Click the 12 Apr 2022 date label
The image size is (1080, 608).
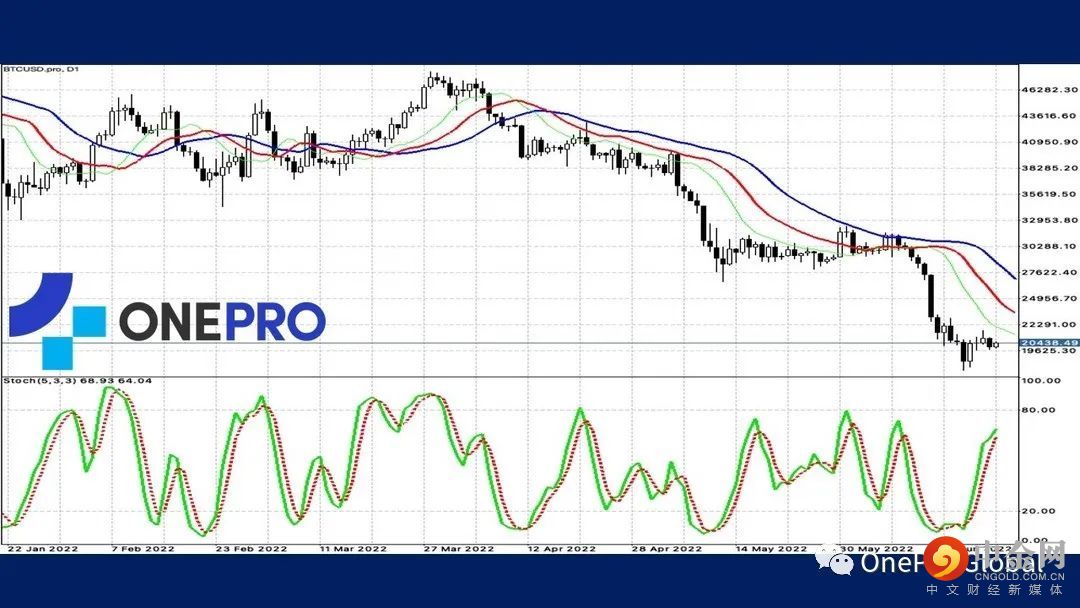[561, 549]
